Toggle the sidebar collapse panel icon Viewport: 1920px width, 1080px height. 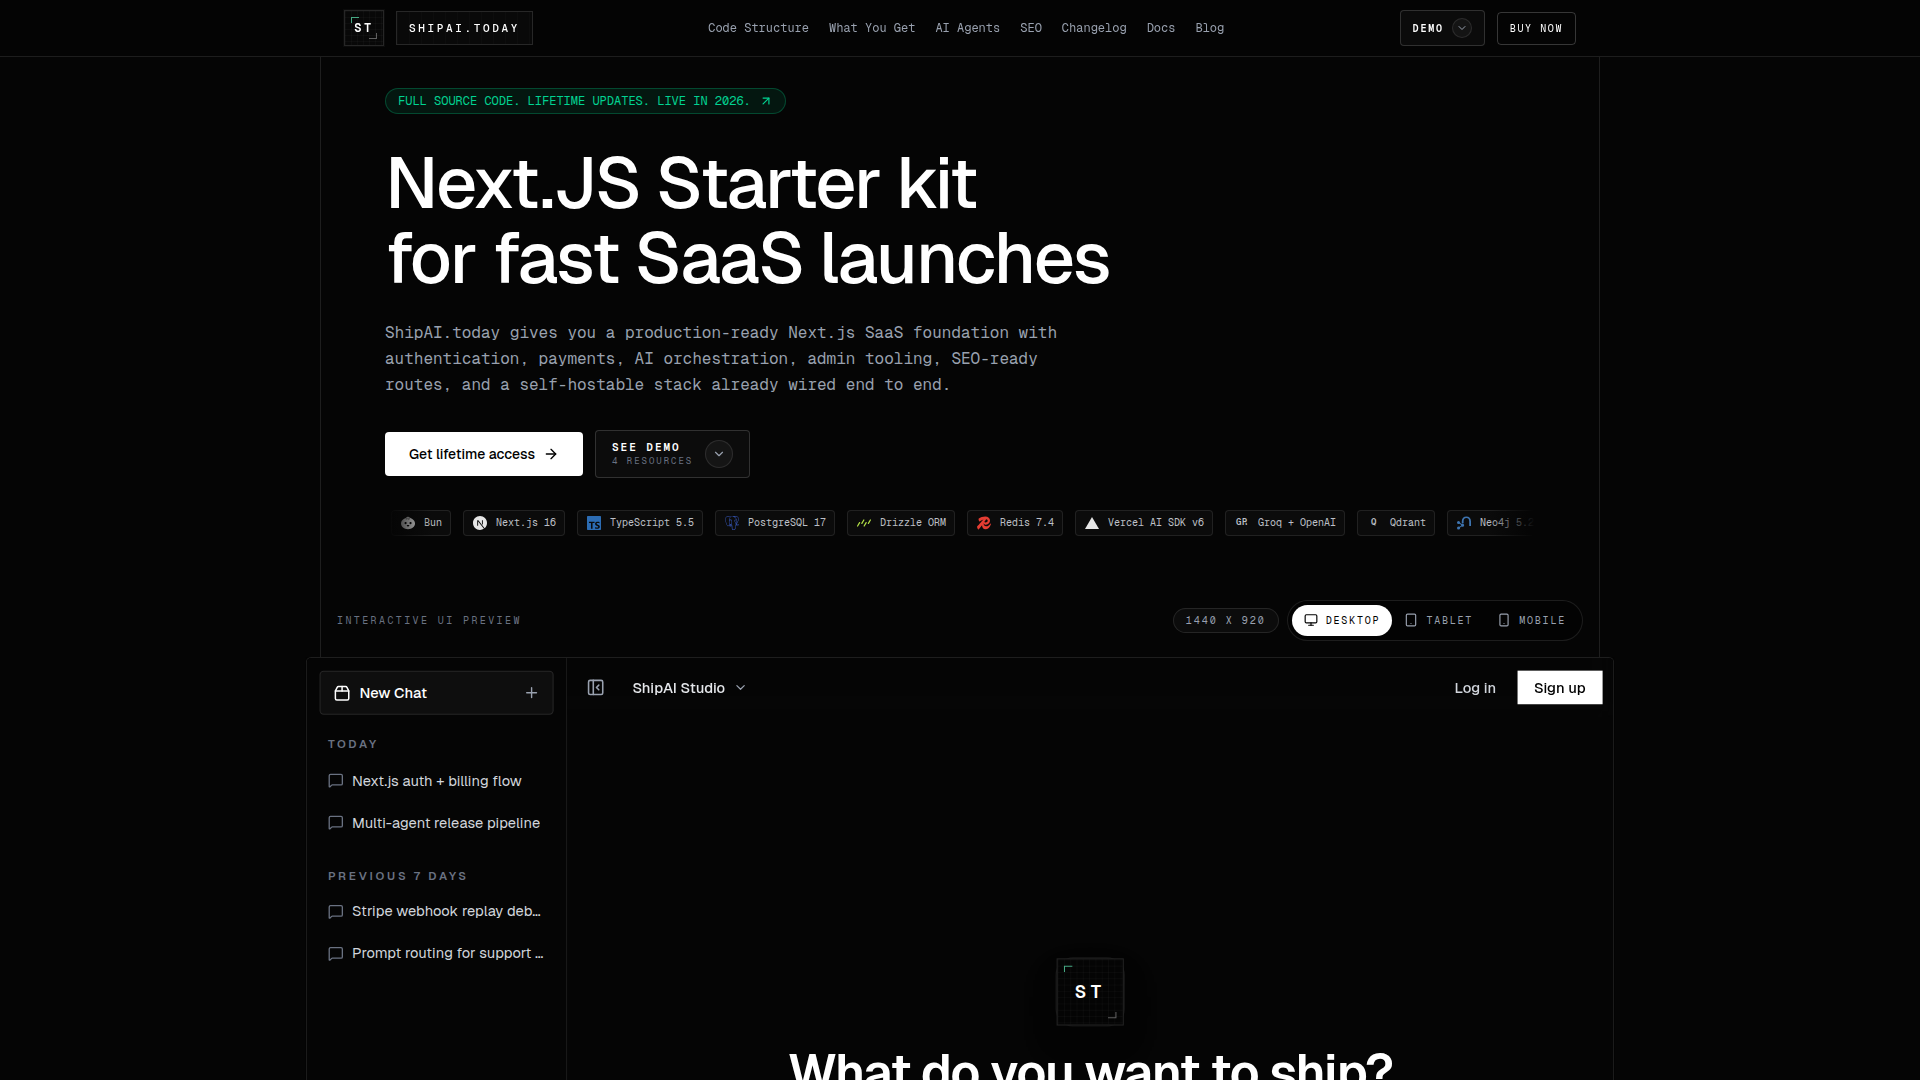596,688
